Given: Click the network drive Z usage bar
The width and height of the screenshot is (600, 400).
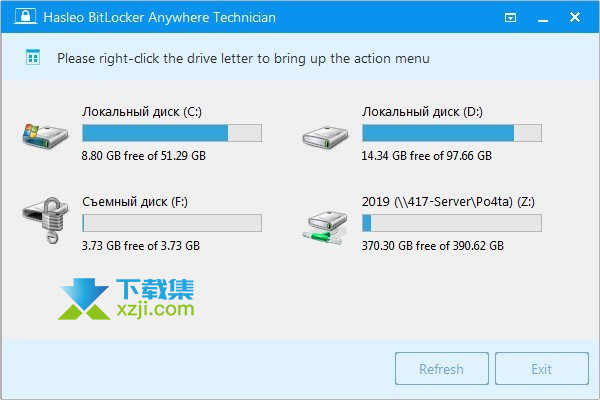Looking at the screenshot, I should pyautogui.click(x=452, y=223).
